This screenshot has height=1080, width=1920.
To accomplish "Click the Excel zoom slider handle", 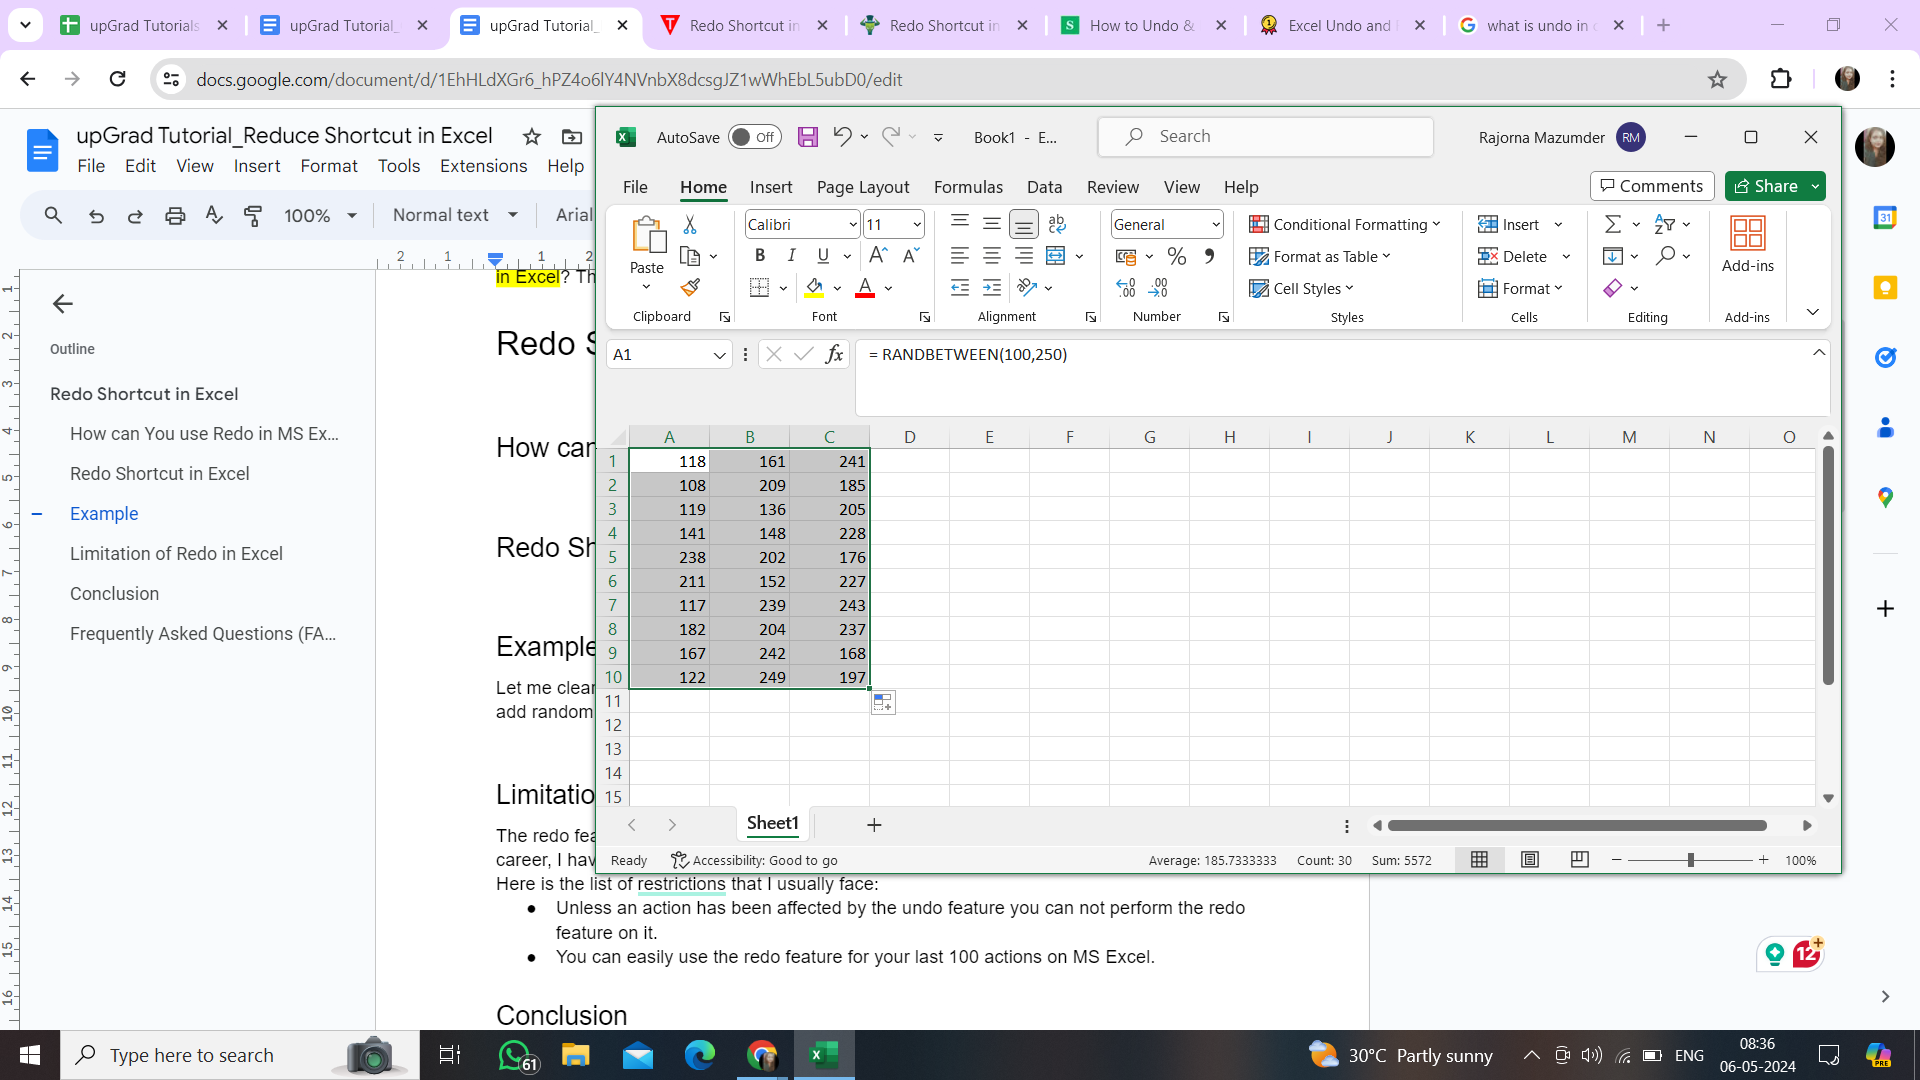I will click(x=1691, y=860).
